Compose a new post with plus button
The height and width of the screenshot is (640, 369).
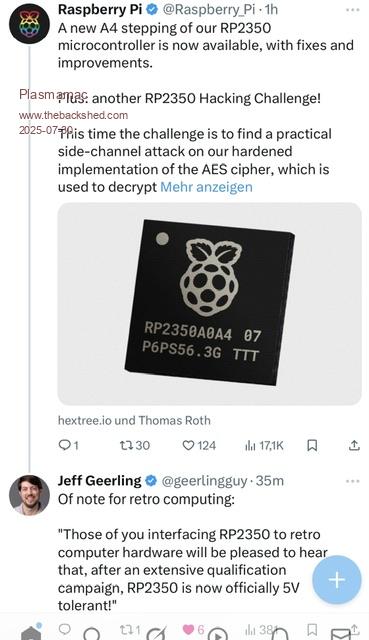pos(337,580)
